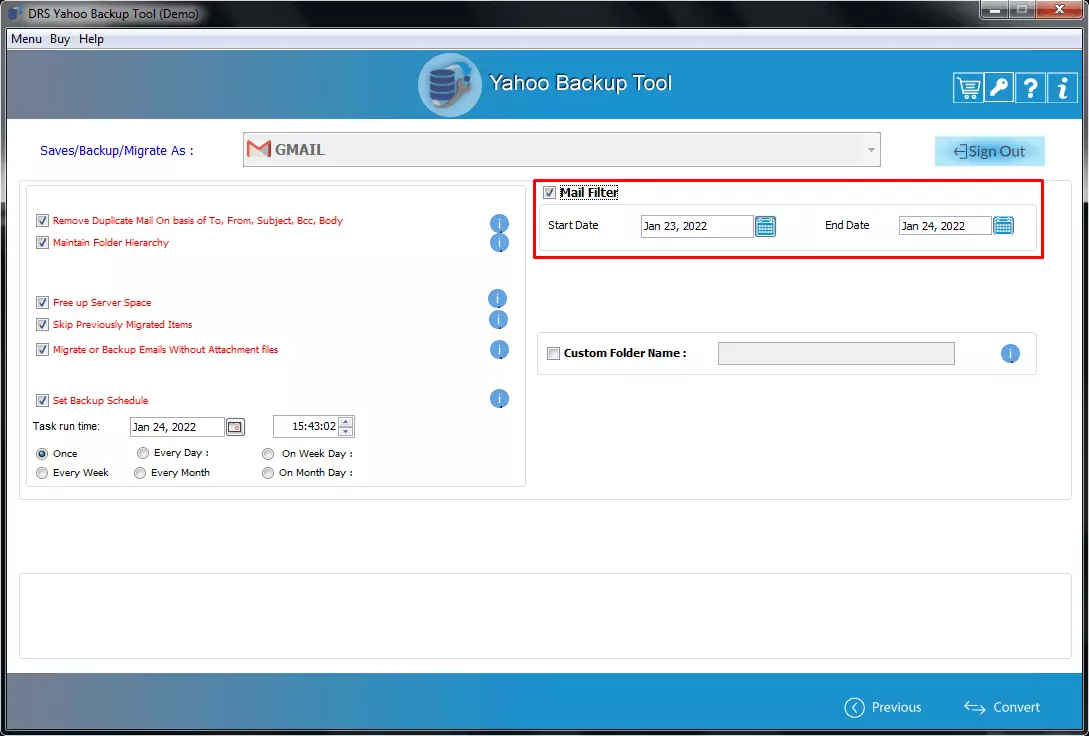Increase task run time with up arrow
Screen dimensions: 1089x736
(346, 422)
